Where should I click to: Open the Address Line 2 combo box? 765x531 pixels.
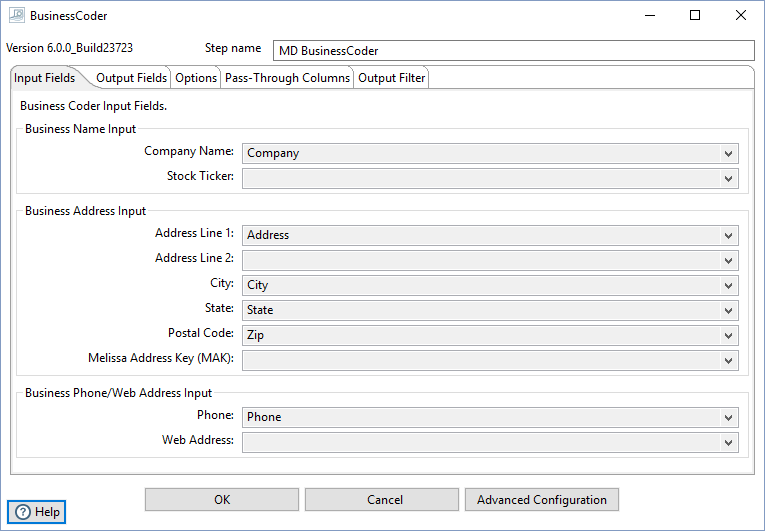point(727,260)
